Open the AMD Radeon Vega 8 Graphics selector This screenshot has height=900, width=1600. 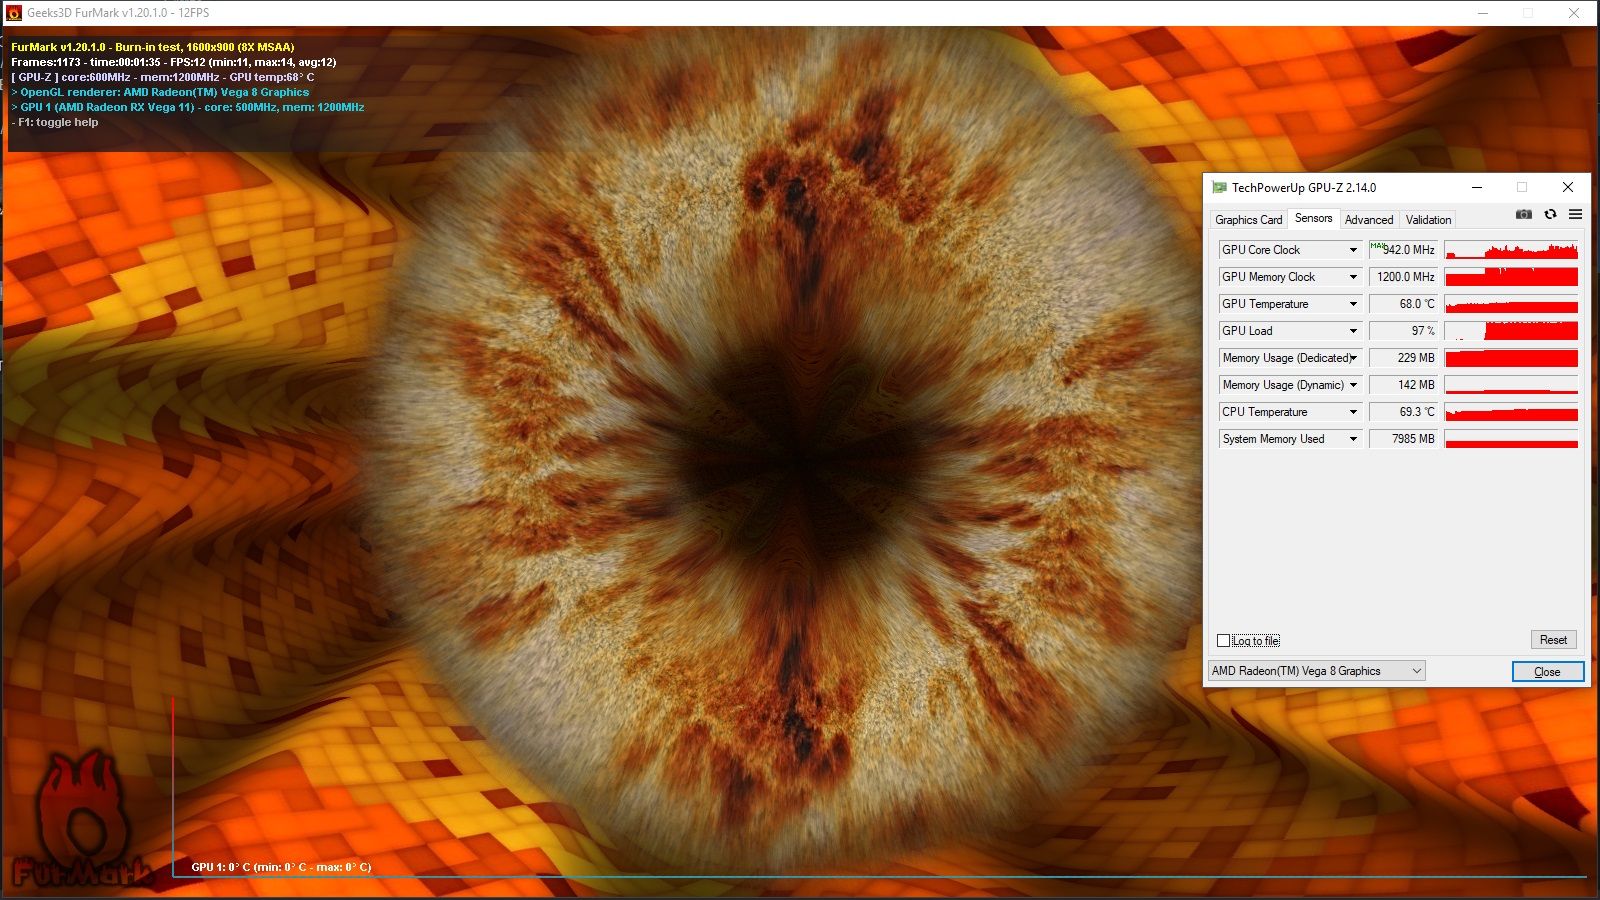click(x=1316, y=671)
